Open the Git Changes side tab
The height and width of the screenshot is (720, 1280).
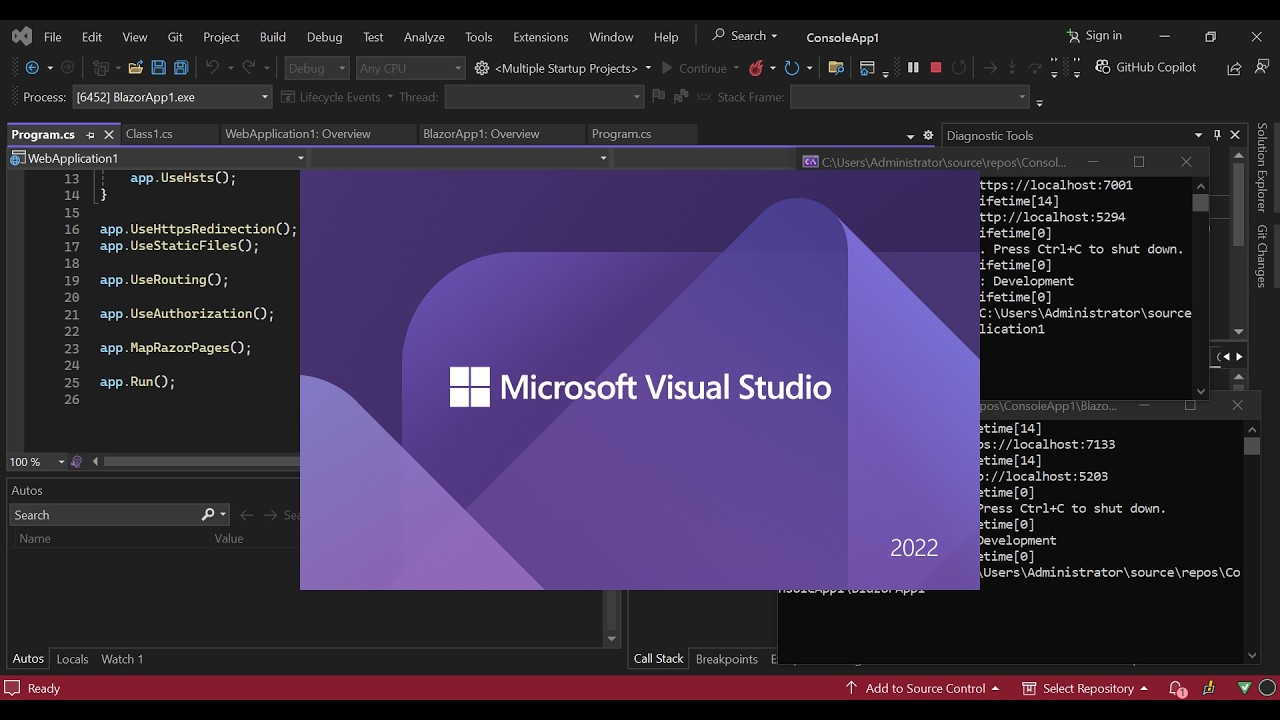[1262, 256]
